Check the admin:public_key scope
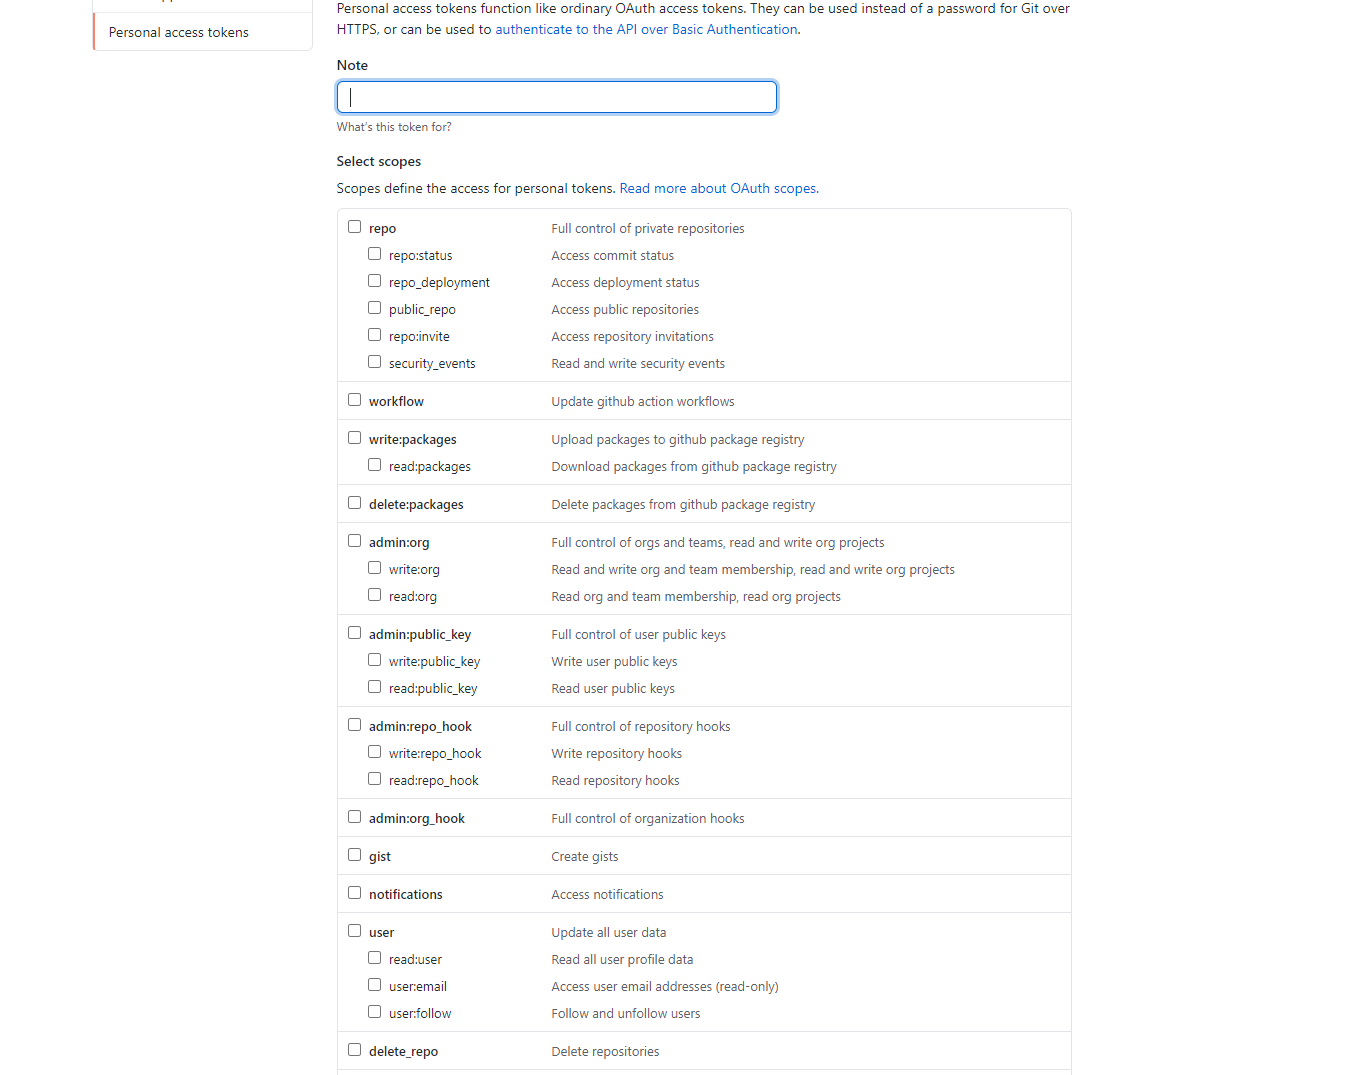The height and width of the screenshot is (1075, 1358). (x=354, y=632)
